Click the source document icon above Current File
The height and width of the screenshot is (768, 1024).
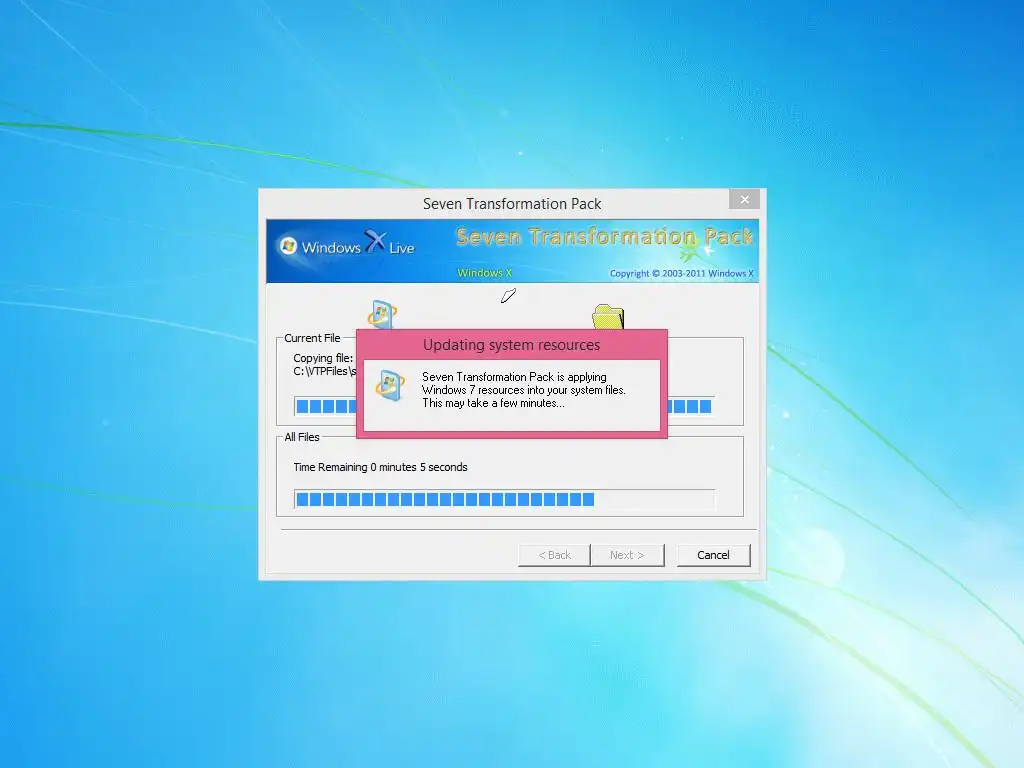pos(382,314)
